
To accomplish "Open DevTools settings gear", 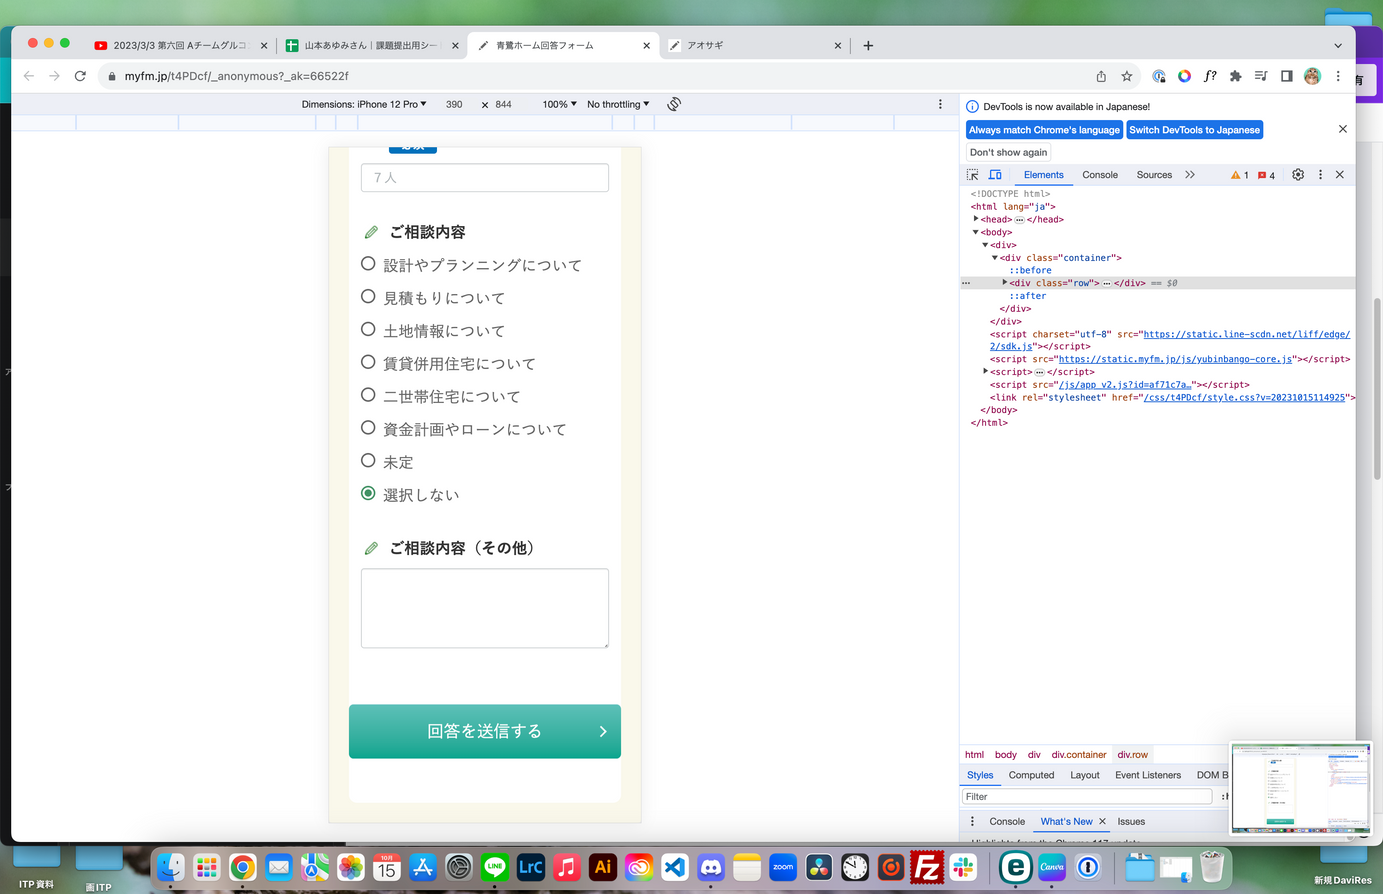I will 1298,175.
